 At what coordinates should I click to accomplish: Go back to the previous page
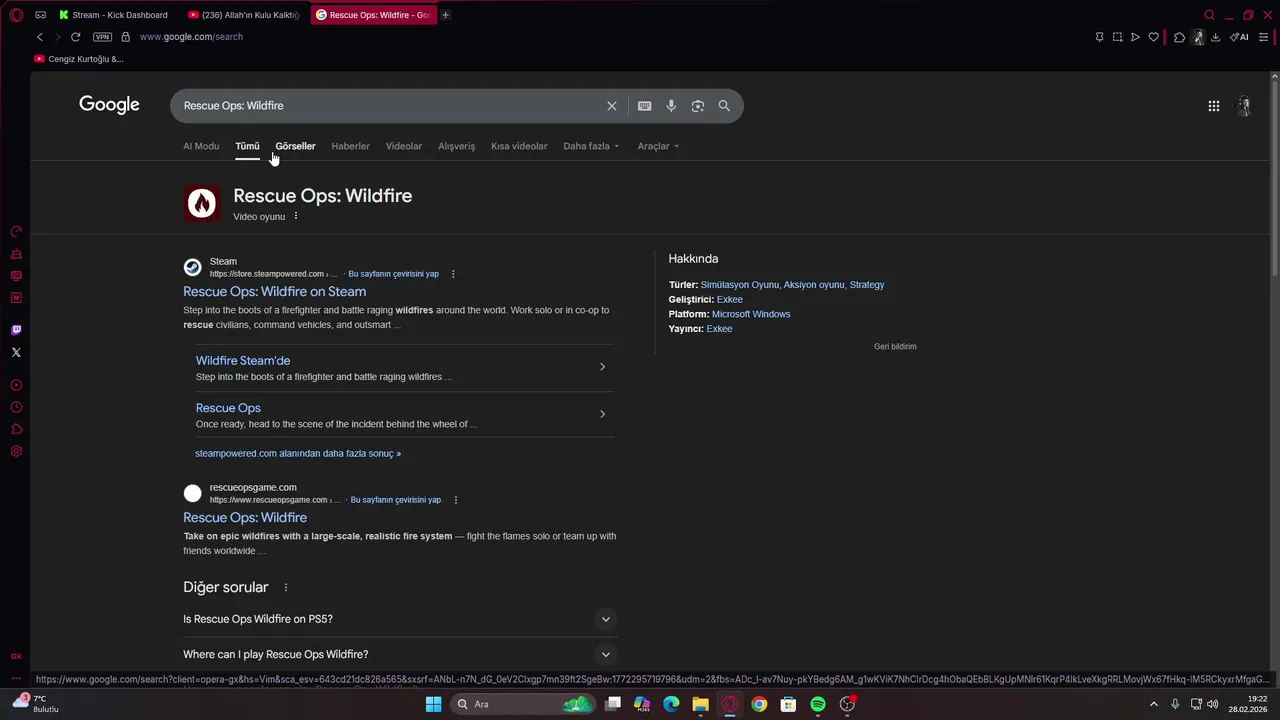pyautogui.click(x=40, y=37)
